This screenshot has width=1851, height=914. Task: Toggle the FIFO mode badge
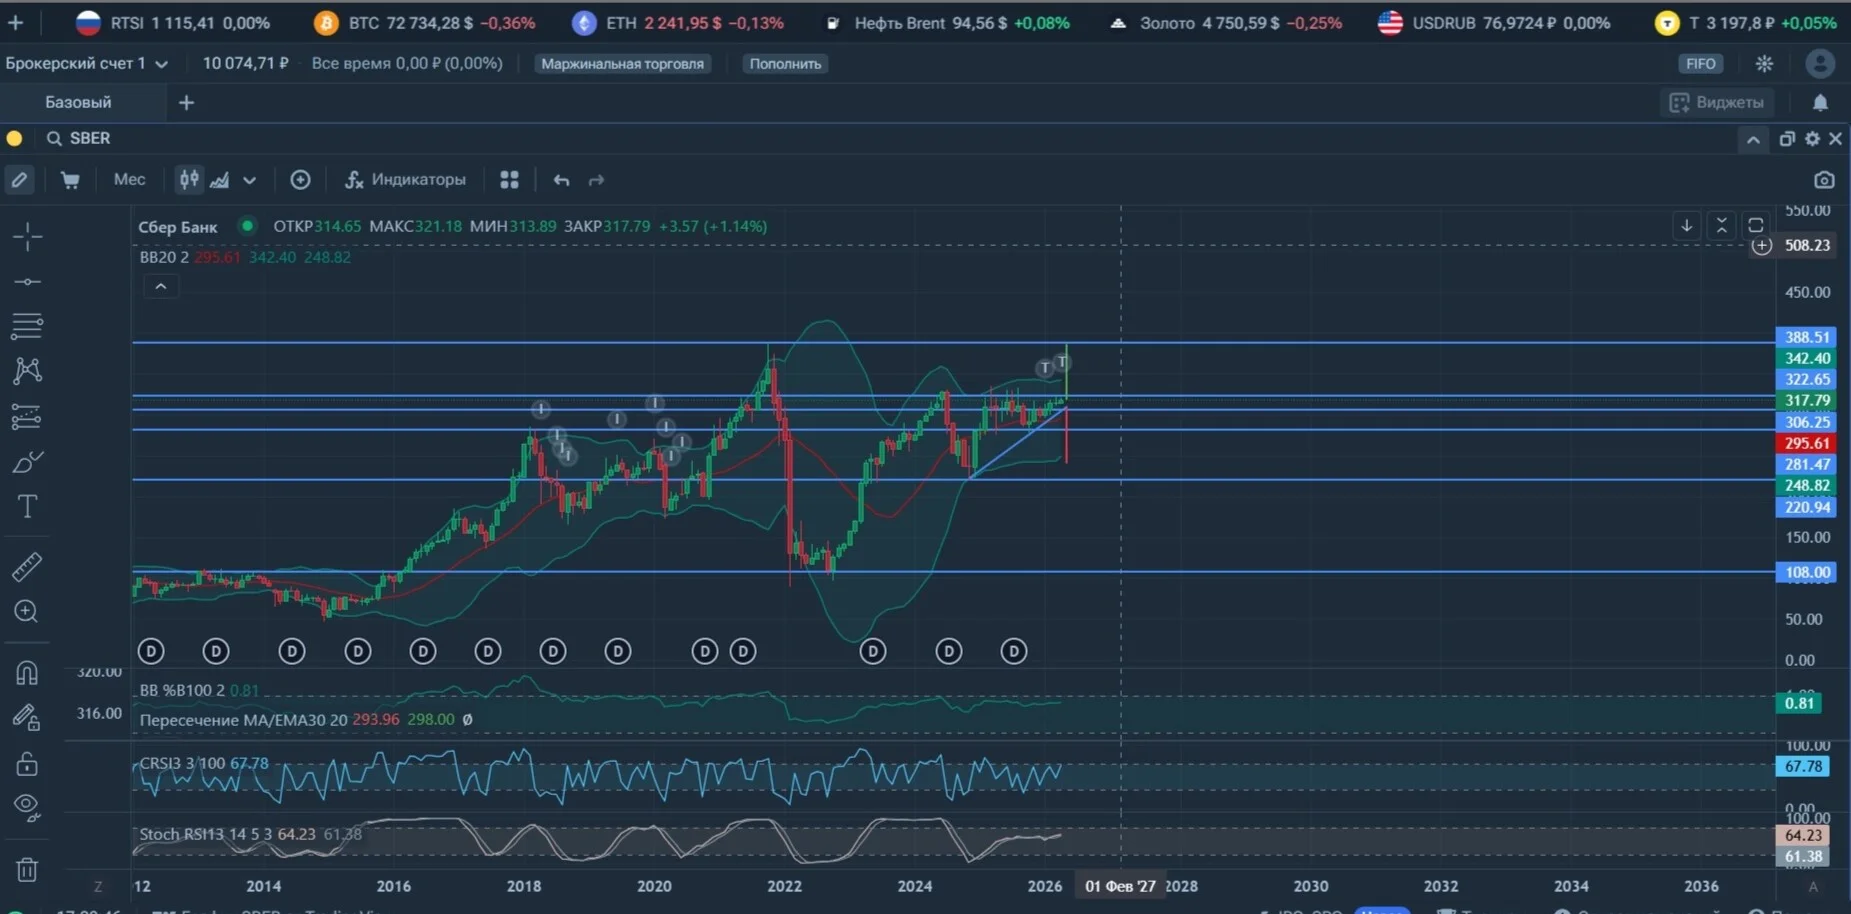1700,64
